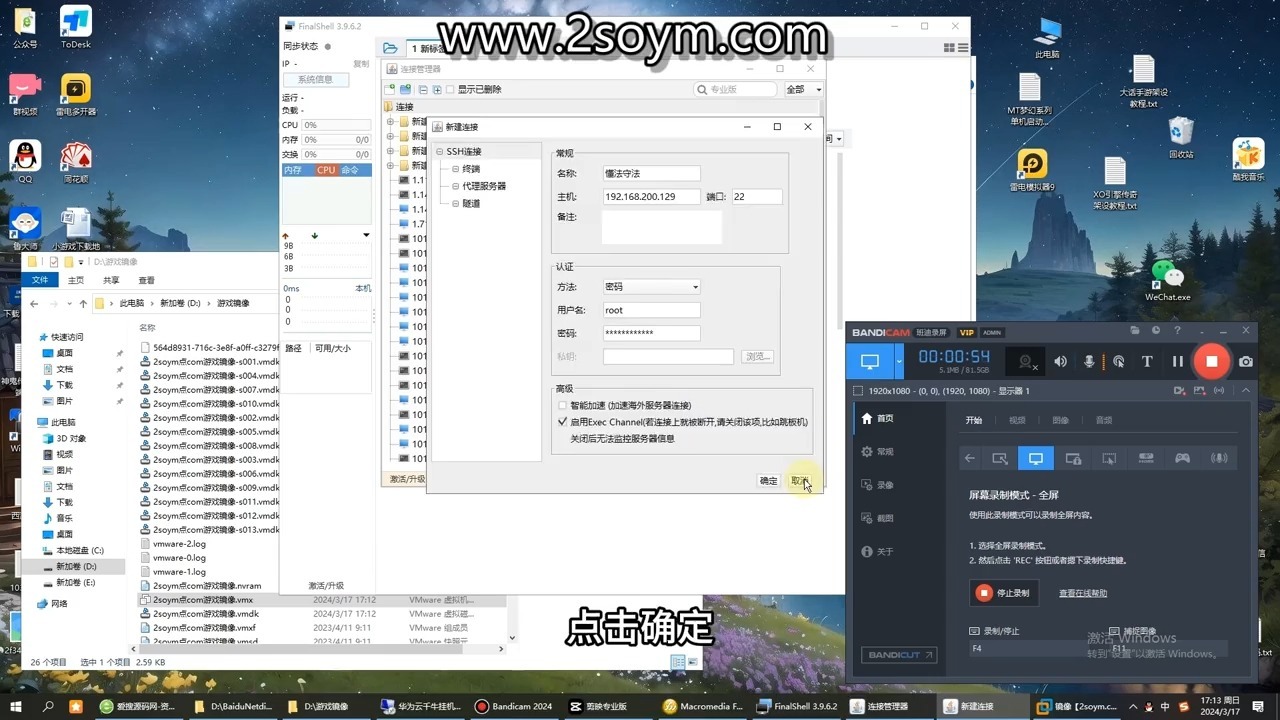The height and width of the screenshot is (720, 1280).
Task: Click 取消 in the 新建连接 dialog
Action: [x=798, y=481]
